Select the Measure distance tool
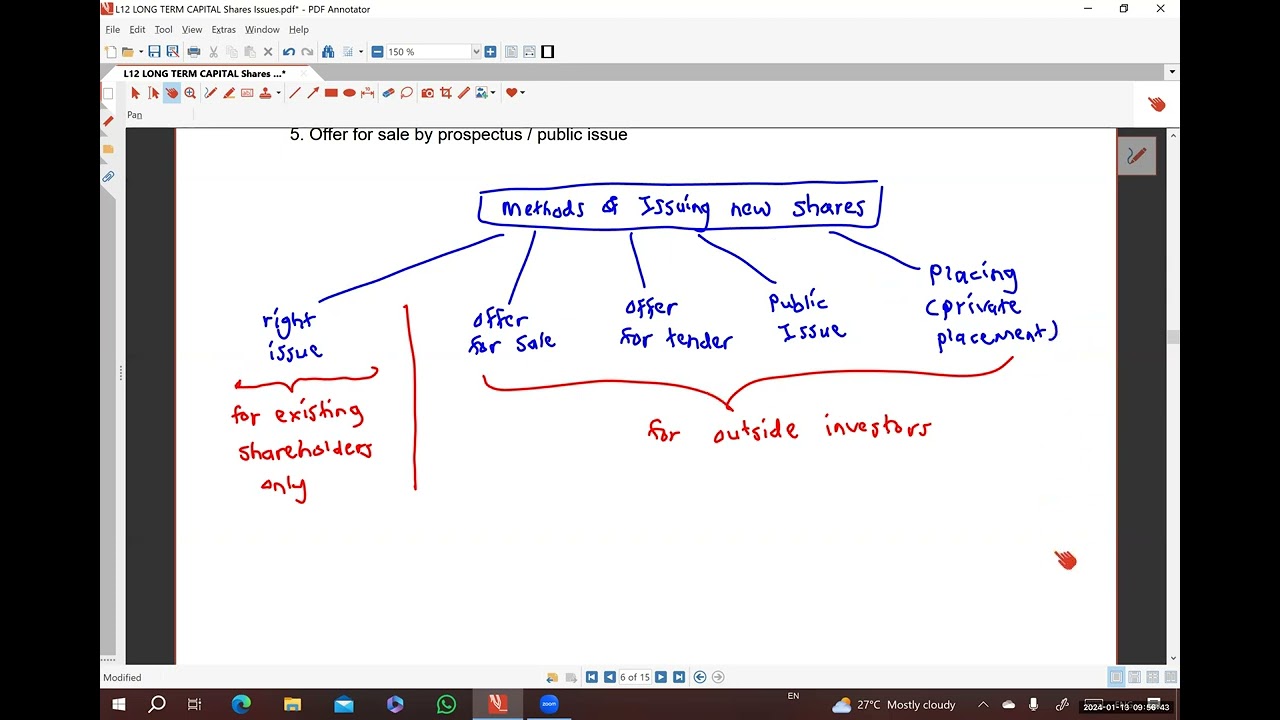Viewport: 1280px width, 720px height. [x=367, y=93]
